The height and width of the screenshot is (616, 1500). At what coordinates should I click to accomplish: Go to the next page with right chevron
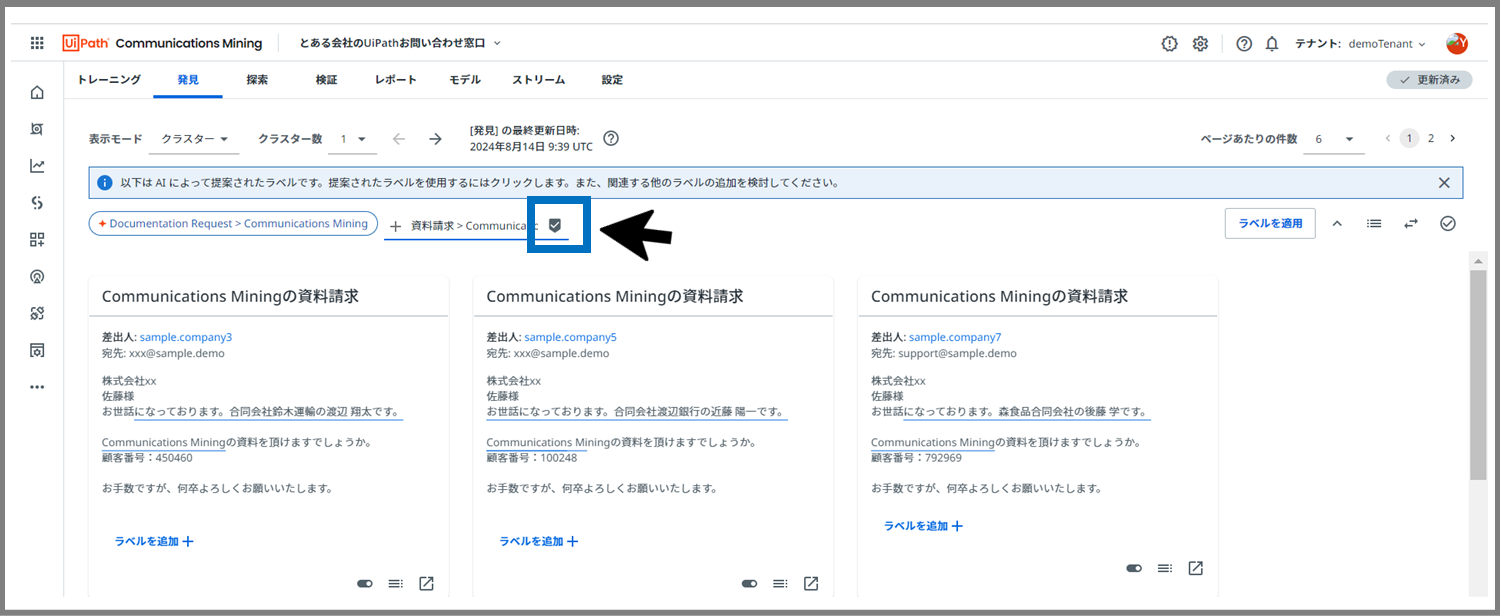click(1452, 139)
